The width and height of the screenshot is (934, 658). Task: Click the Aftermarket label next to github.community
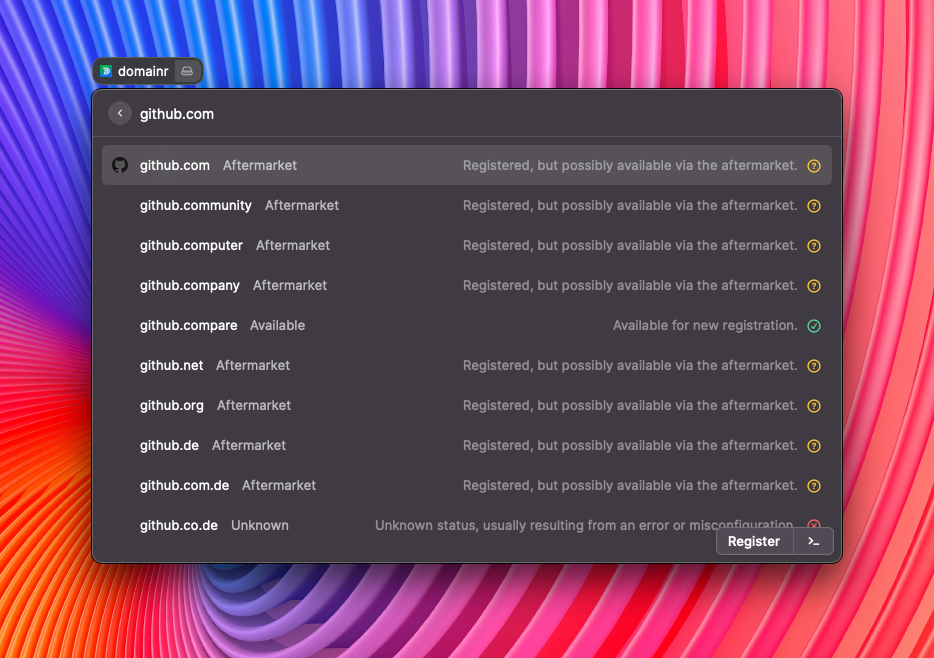tap(302, 205)
